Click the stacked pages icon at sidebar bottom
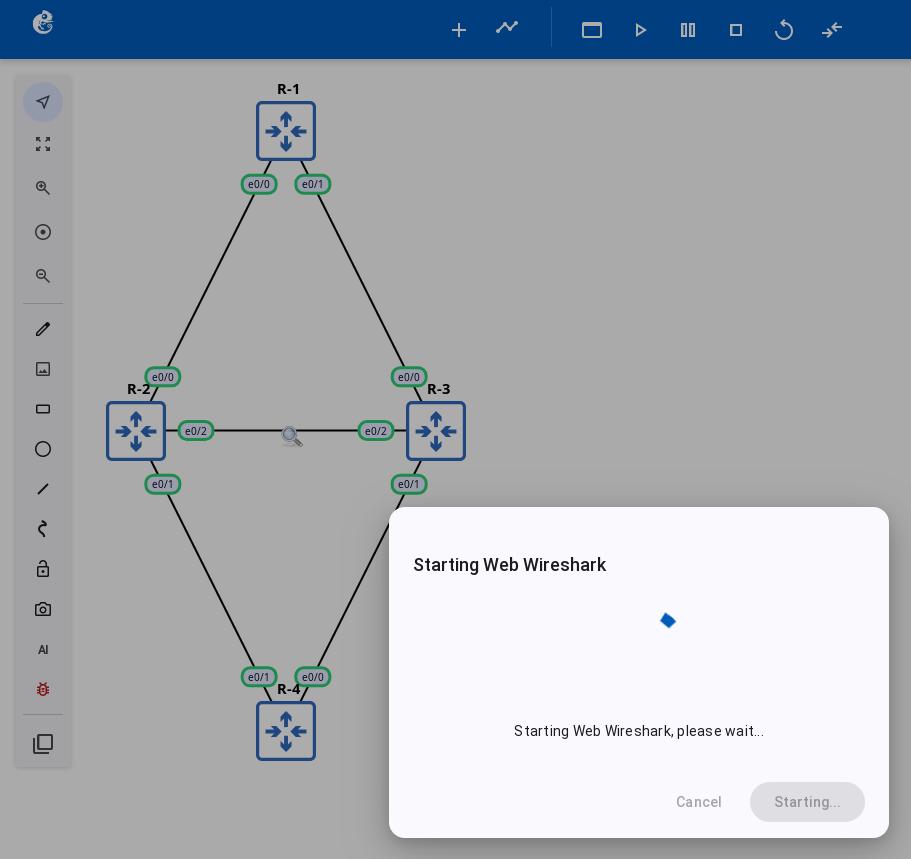911x859 pixels. (43, 744)
